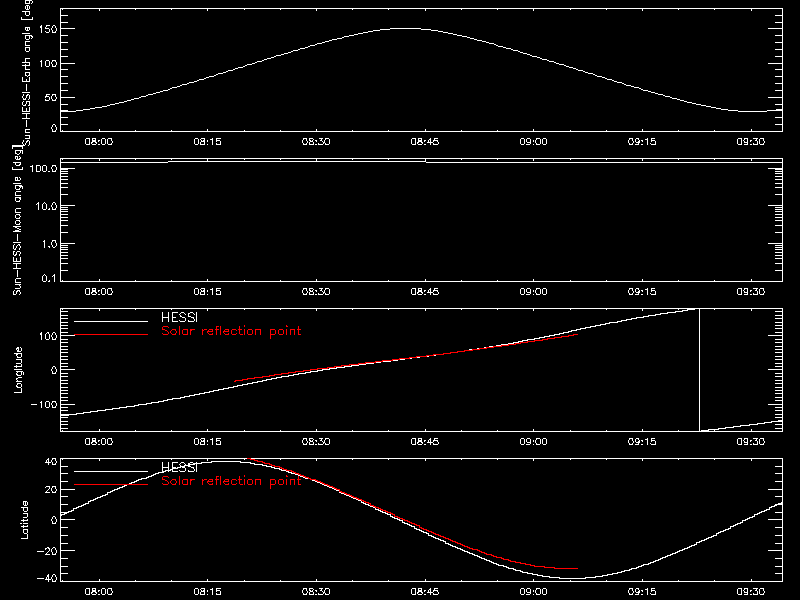The image size is (800, 600).
Task: Select red Solar reflection point label in Latitude plot
Action: pyautogui.click(x=231, y=481)
